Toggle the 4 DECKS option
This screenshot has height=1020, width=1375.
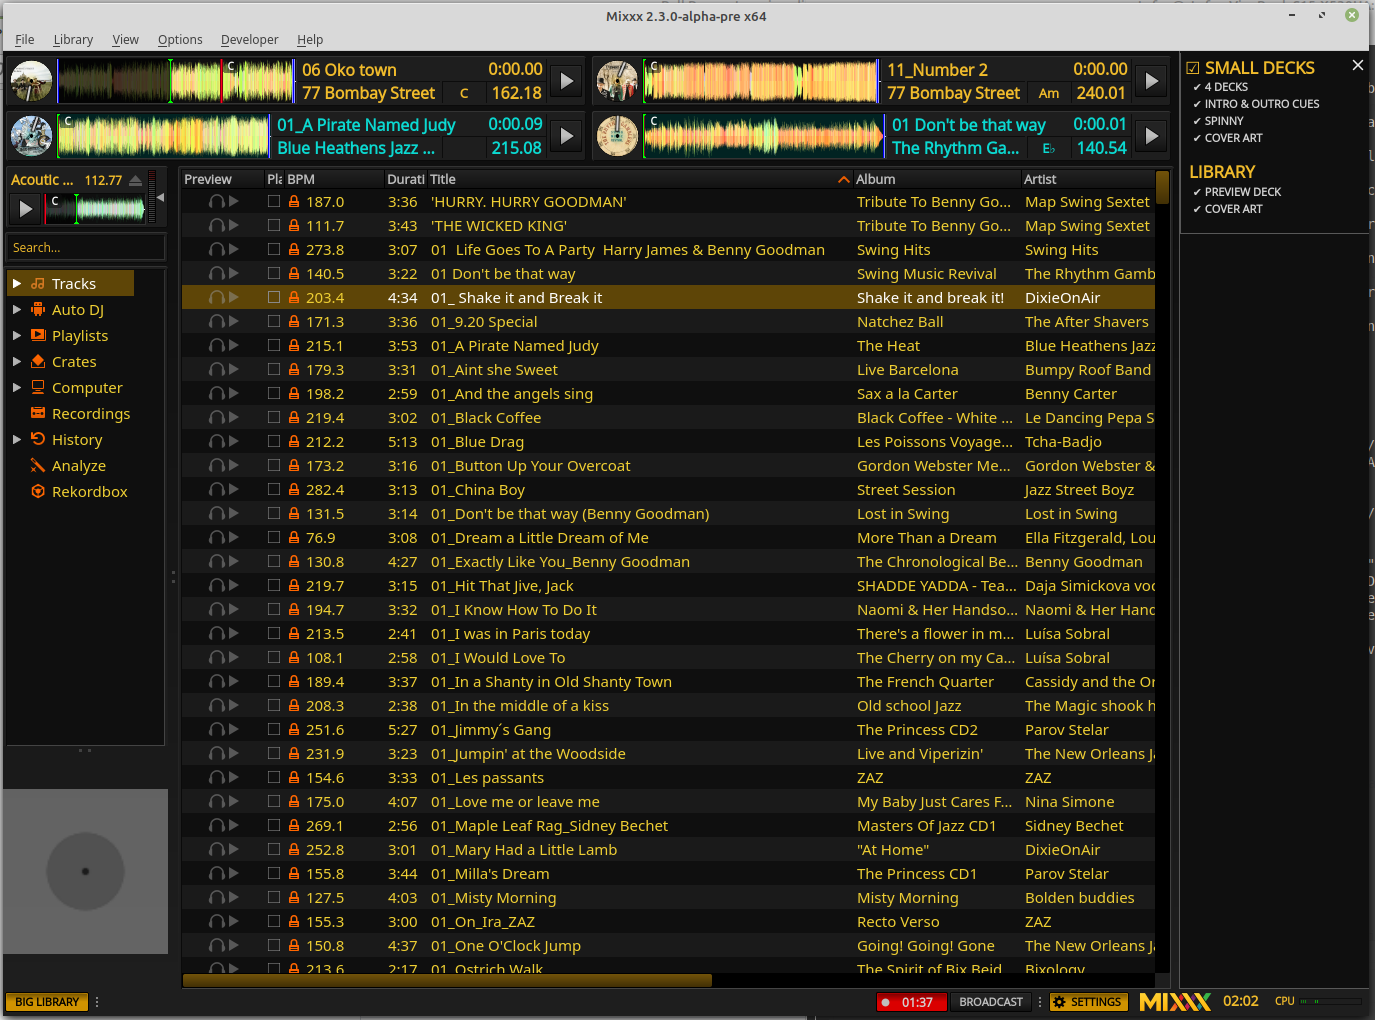tap(1220, 87)
